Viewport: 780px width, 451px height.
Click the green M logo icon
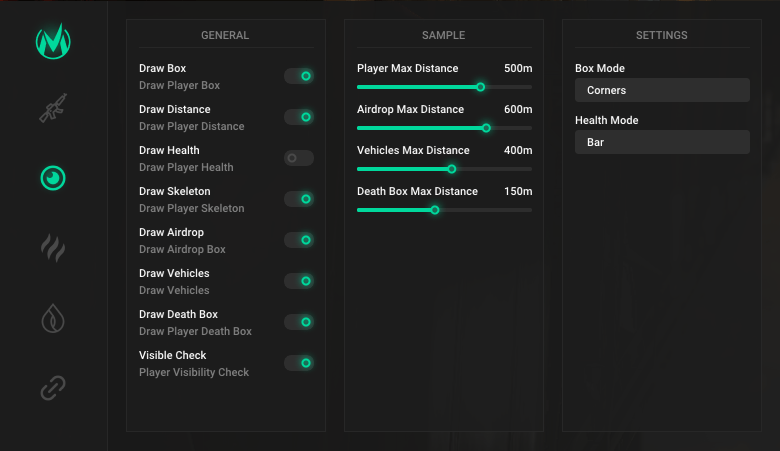(52, 41)
